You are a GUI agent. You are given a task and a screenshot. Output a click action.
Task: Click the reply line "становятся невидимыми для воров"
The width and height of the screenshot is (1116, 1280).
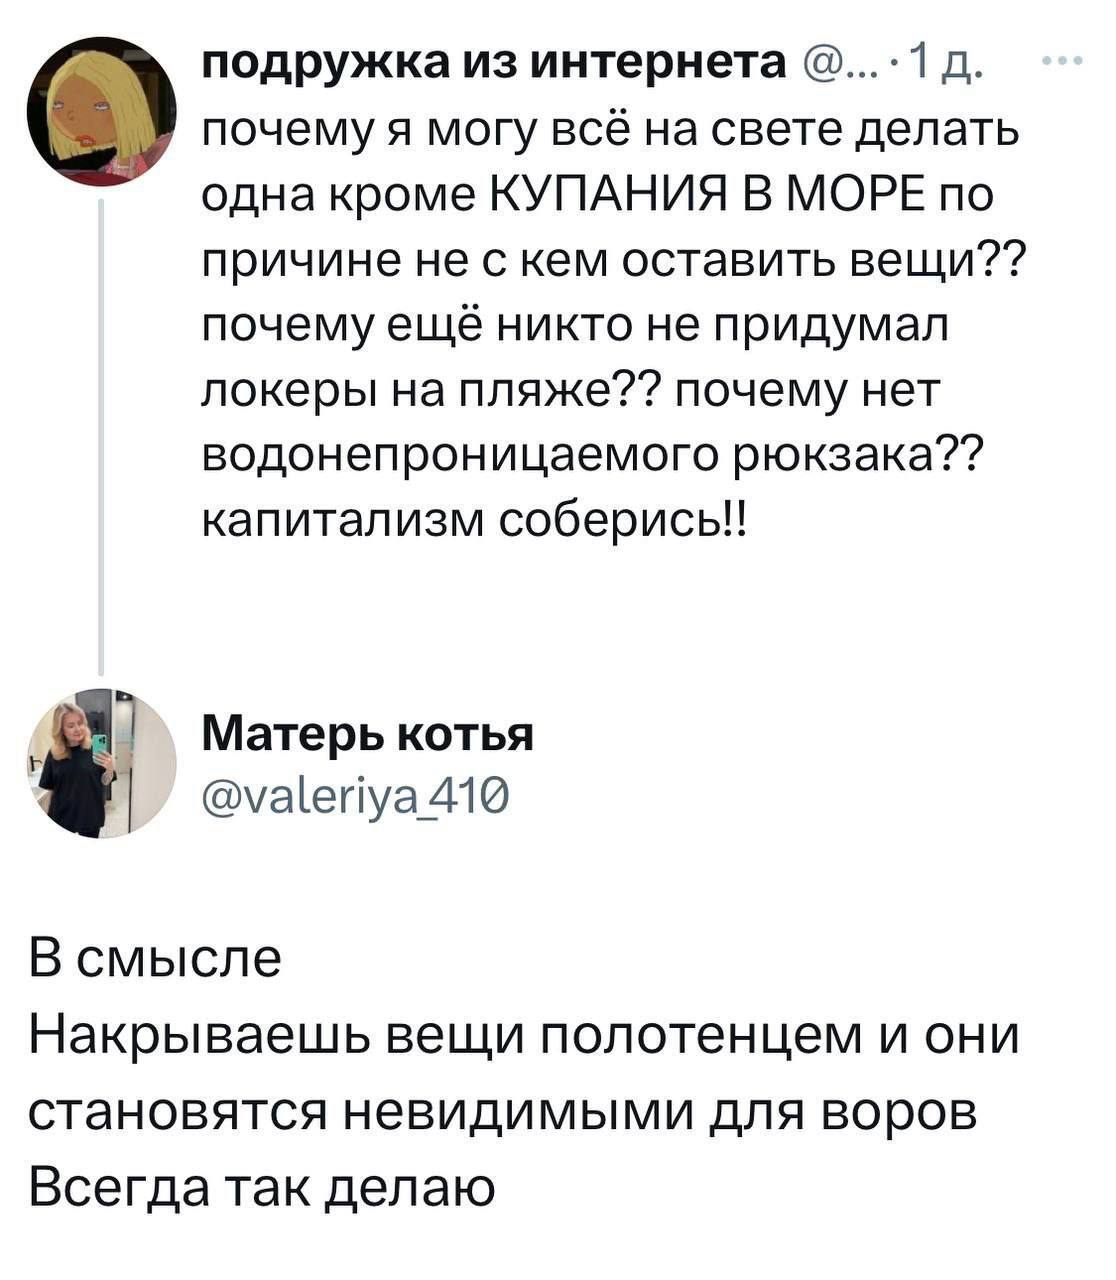pyautogui.click(x=502, y=1111)
